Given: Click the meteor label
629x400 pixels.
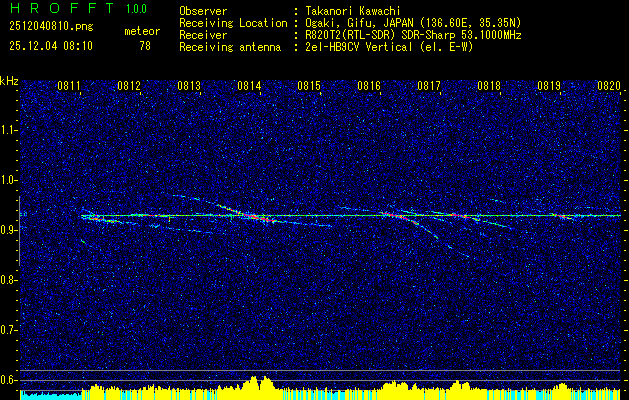Looking at the screenshot, I should pos(142,31).
